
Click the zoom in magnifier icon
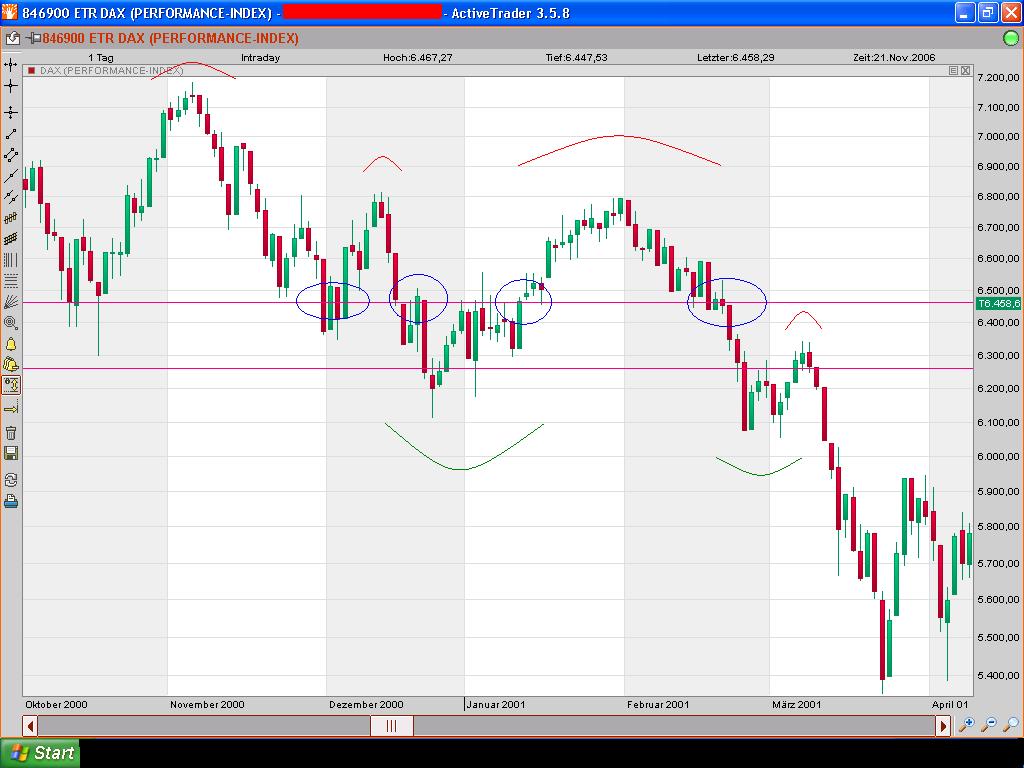(x=966, y=724)
